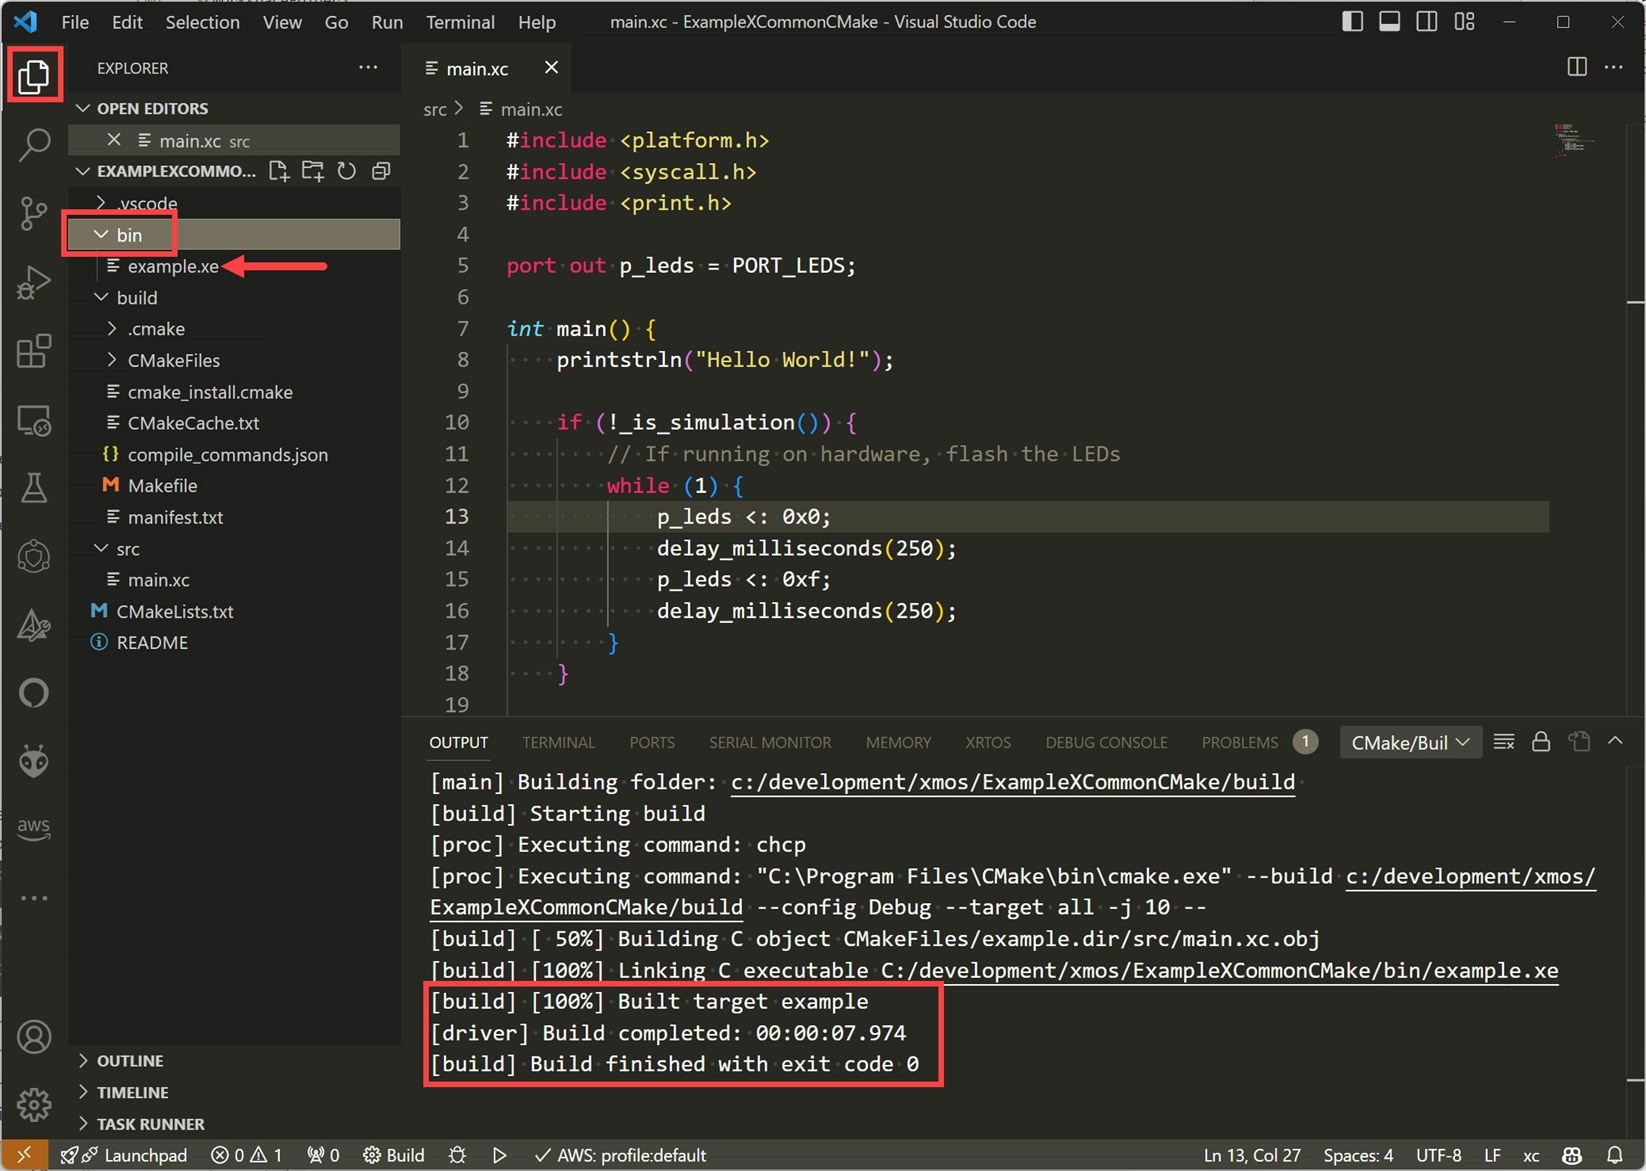1646x1171 pixels.
Task: Toggle output auto-scroll lock
Action: (x=1541, y=742)
